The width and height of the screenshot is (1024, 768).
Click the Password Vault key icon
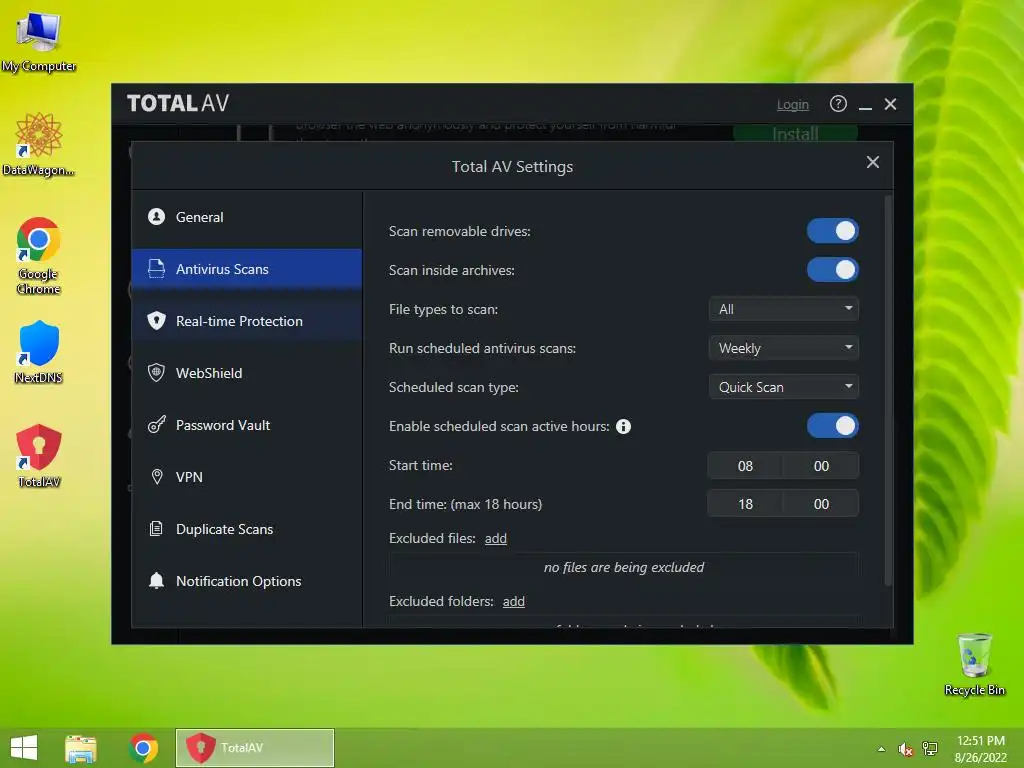156,425
